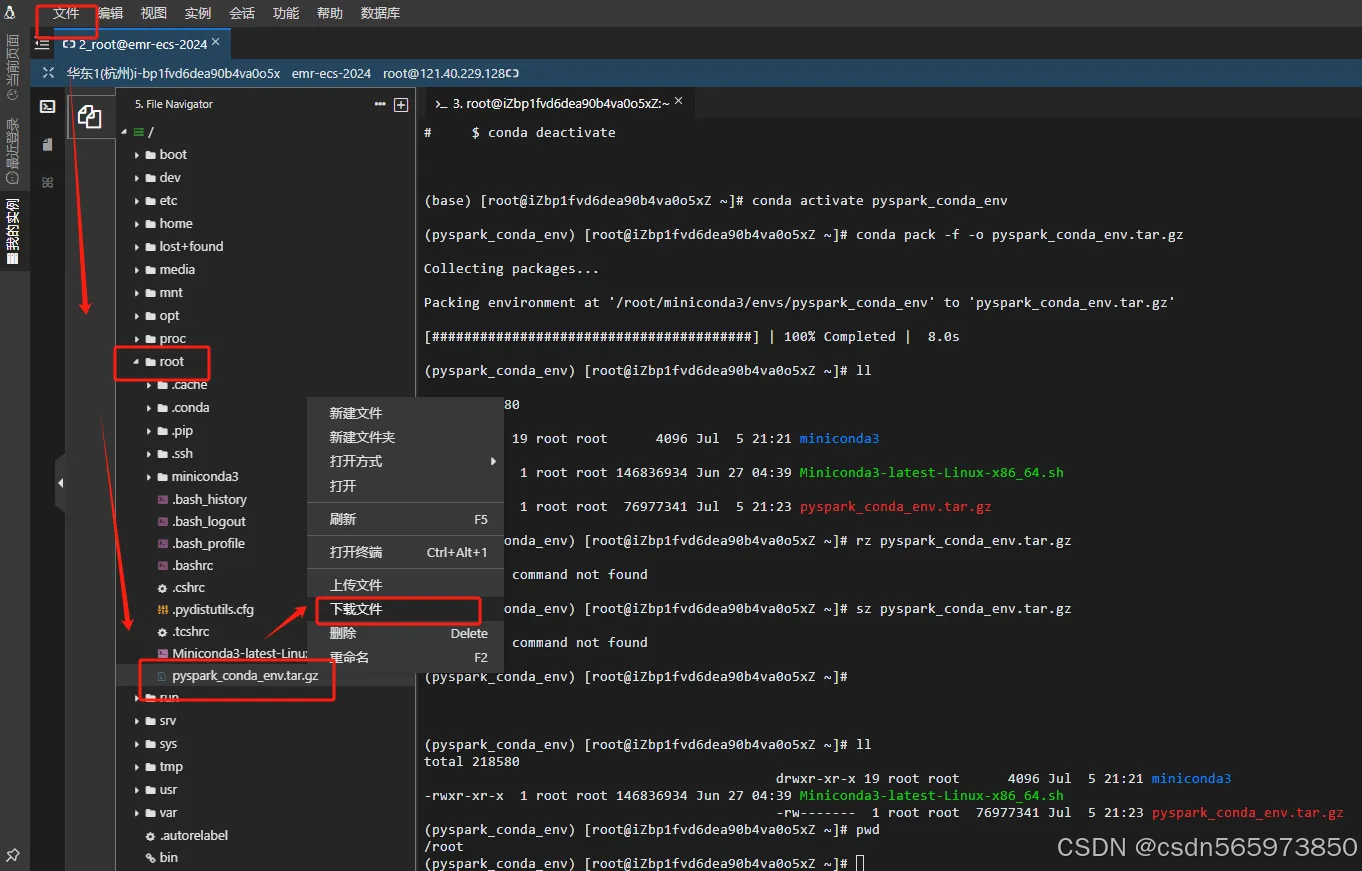Click link icon beside root@121.40.229.128
Viewport: 1362px width, 871px height.
pos(513,73)
